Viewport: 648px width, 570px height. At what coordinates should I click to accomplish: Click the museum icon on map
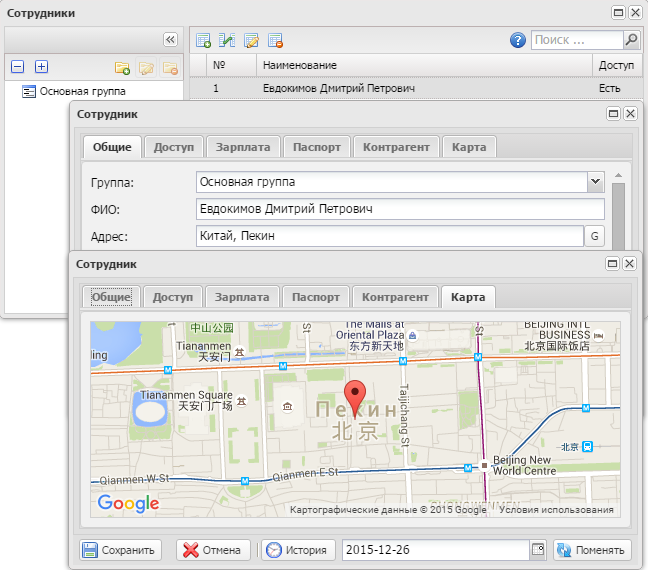coord(287,407)
